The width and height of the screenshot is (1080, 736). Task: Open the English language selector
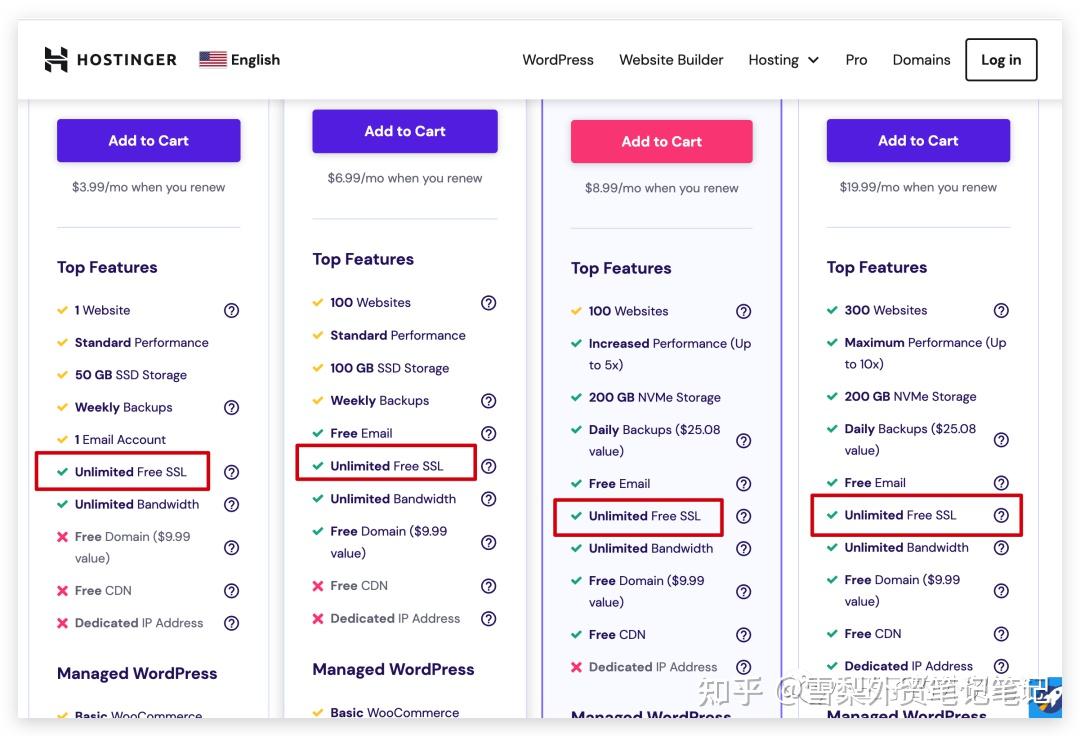coord(240,60)
